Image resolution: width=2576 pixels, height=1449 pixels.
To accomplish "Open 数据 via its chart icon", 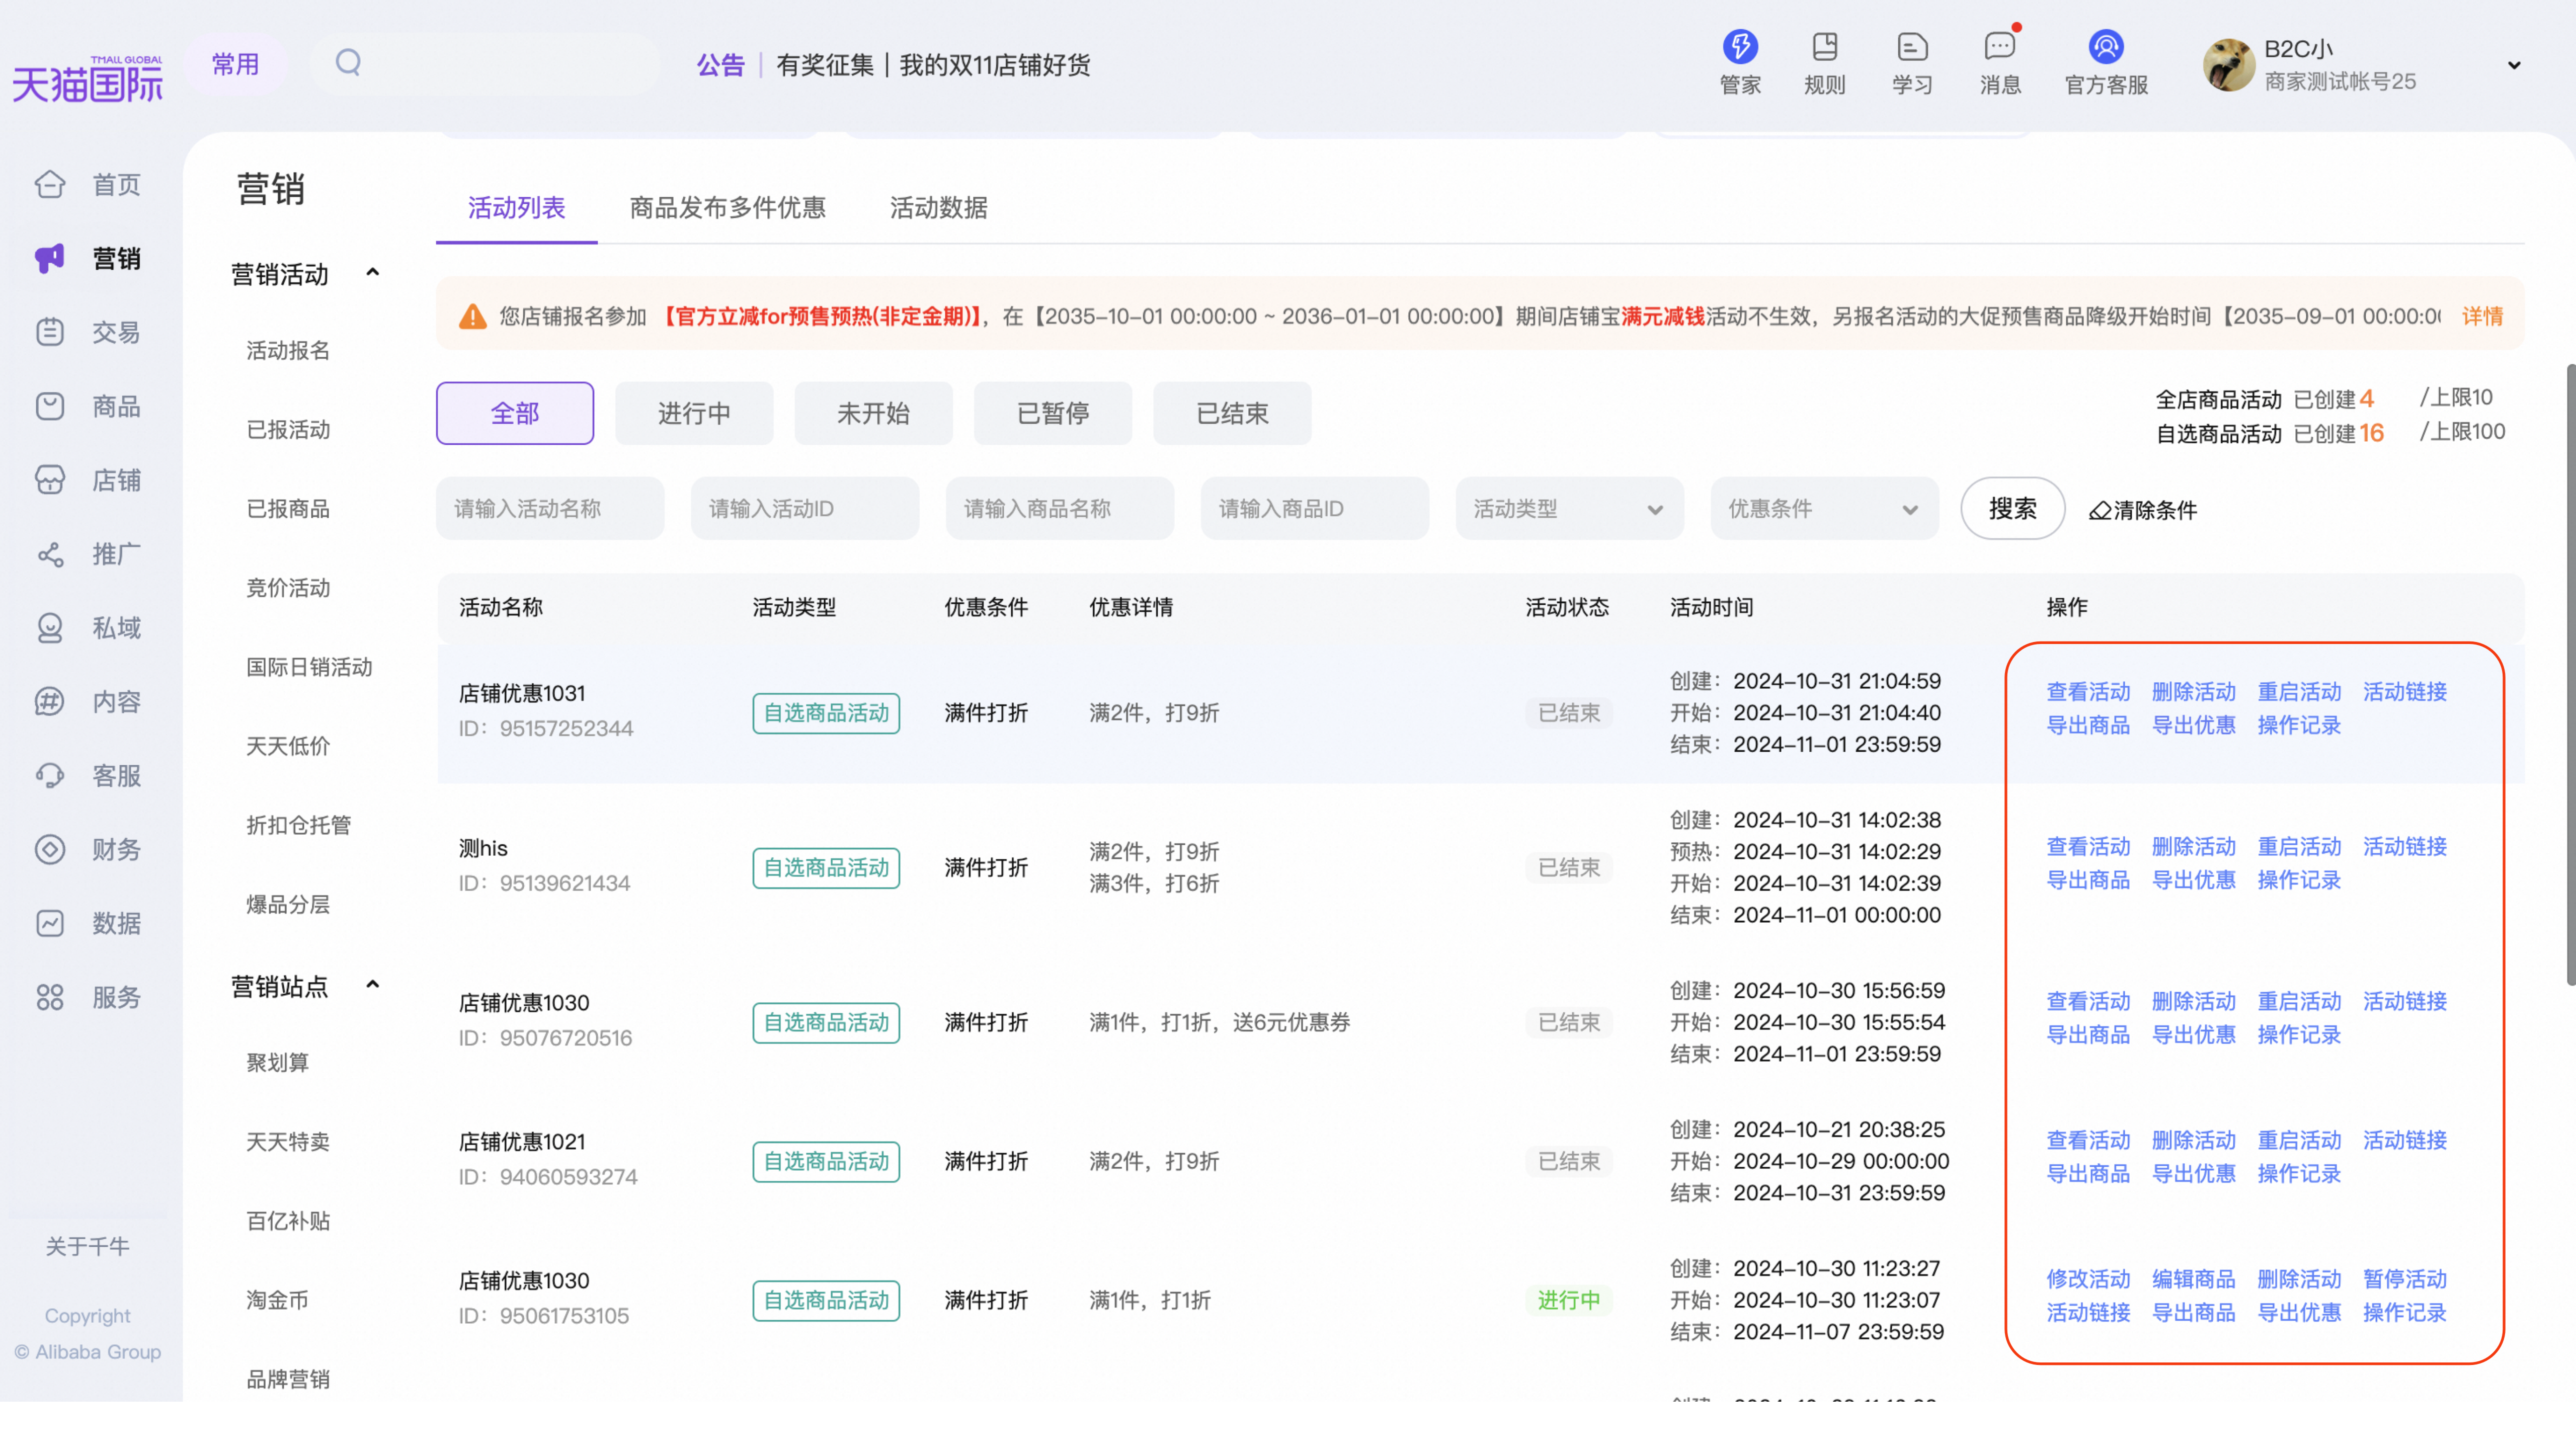I will (50, 923).
